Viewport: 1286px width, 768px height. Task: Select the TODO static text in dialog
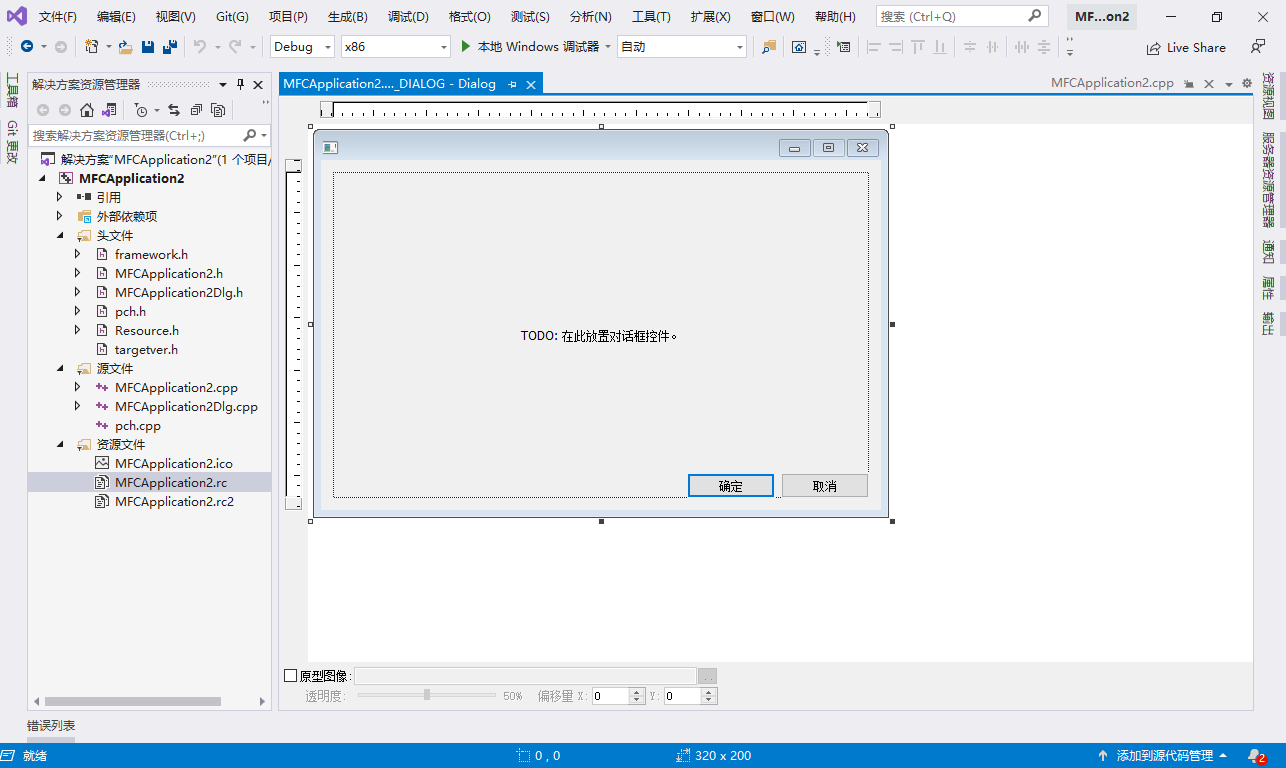(x=599, y=336)
